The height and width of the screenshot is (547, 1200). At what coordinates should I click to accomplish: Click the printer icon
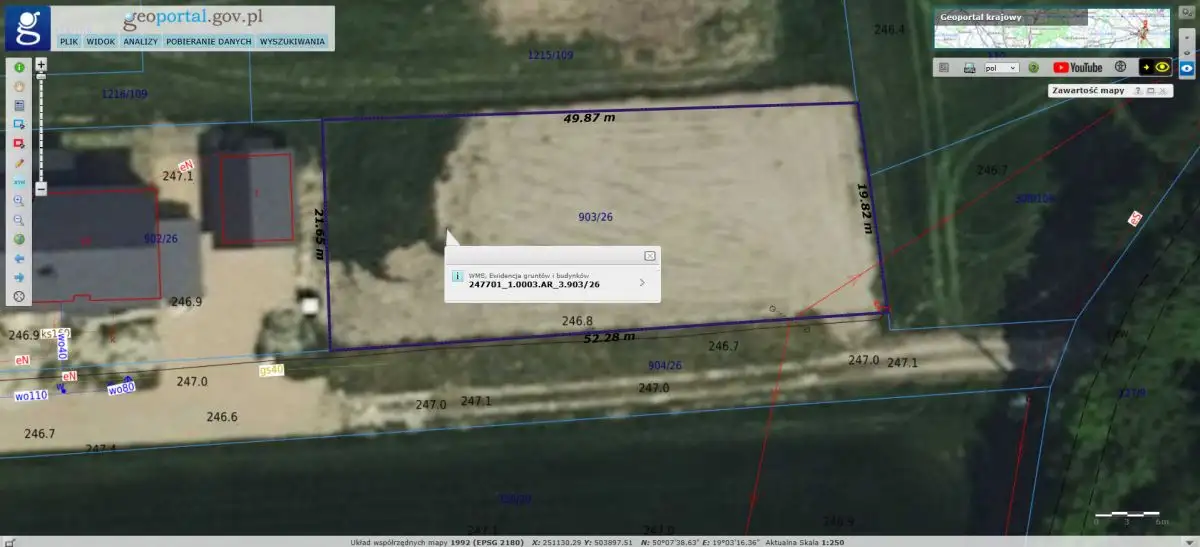point(969,68)
